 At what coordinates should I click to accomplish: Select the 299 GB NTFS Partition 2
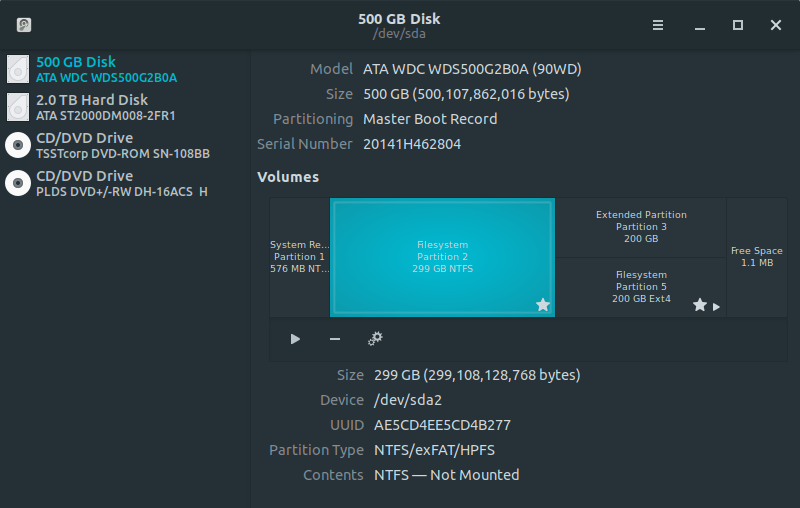442,257
